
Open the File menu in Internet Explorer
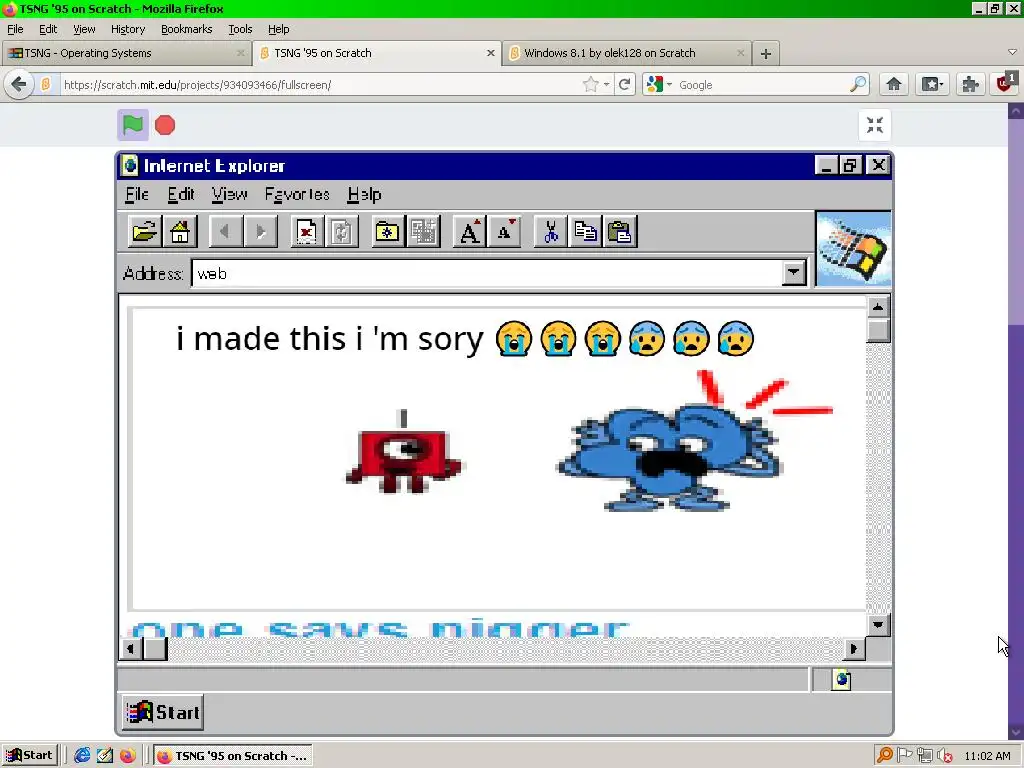click(137, 195)
